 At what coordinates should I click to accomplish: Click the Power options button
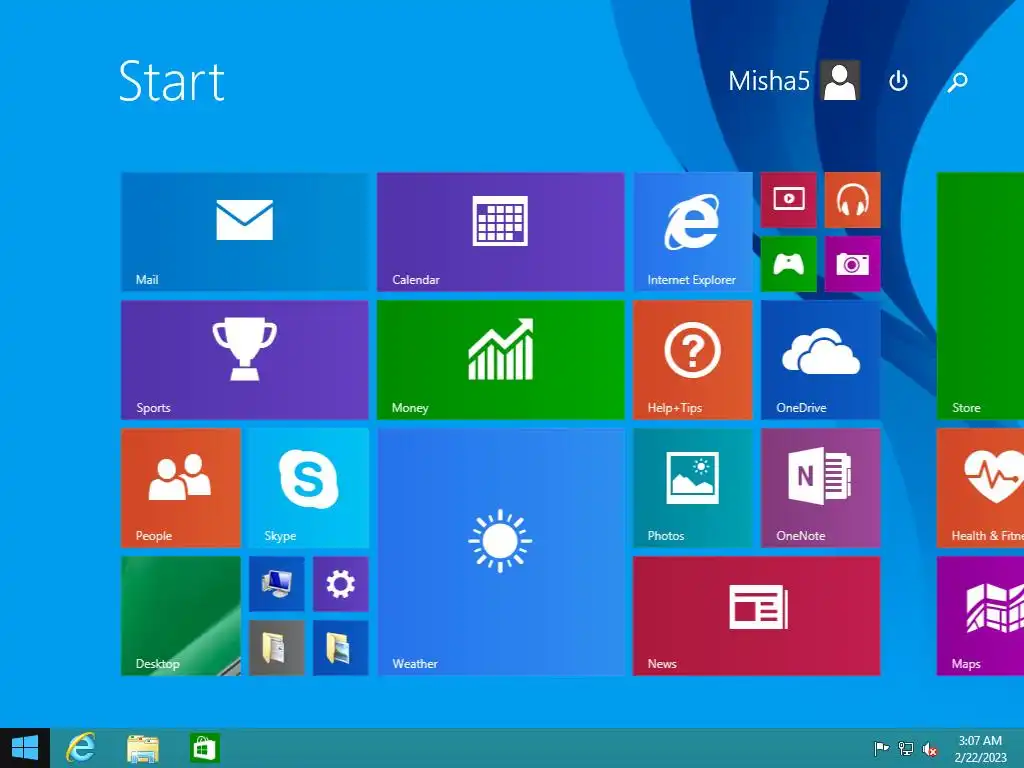pyautogui.click(x=899, y=81)
